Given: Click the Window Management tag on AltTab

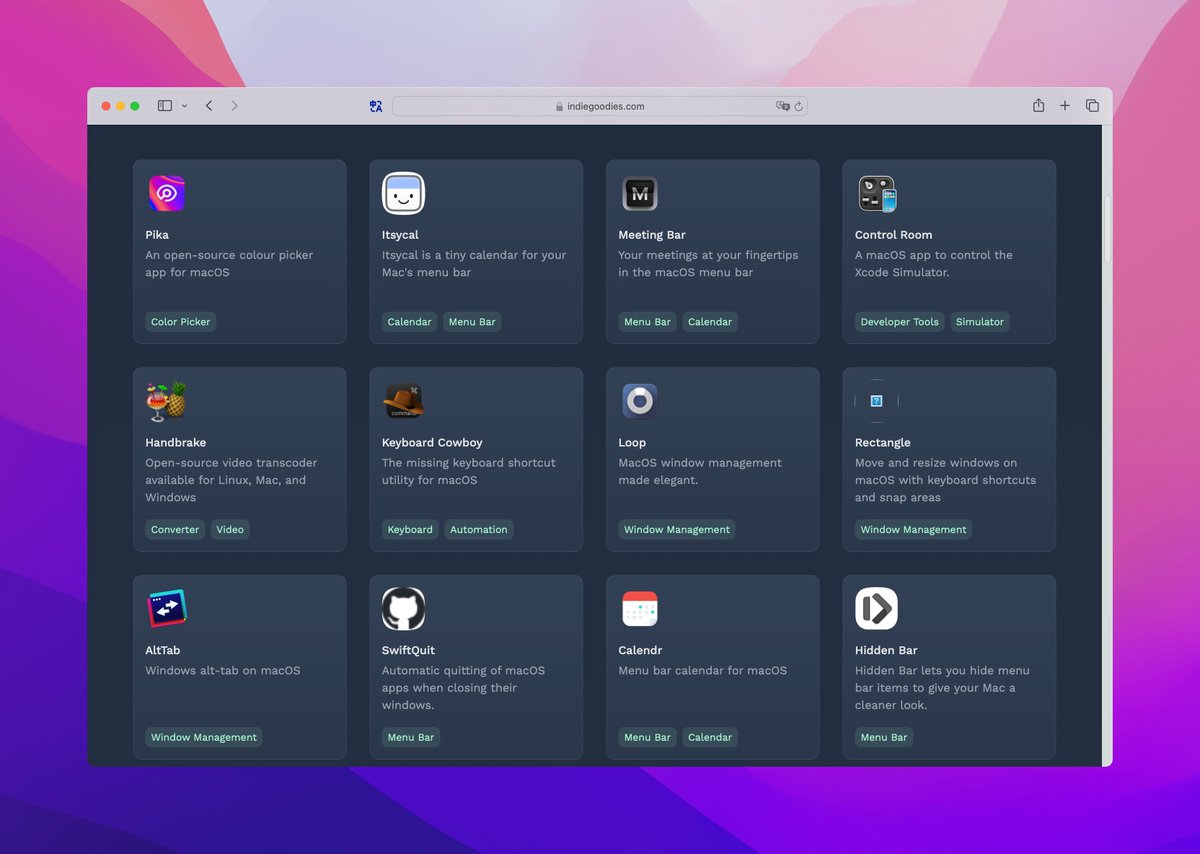Looking at the screenshot, I should point(204,737).
